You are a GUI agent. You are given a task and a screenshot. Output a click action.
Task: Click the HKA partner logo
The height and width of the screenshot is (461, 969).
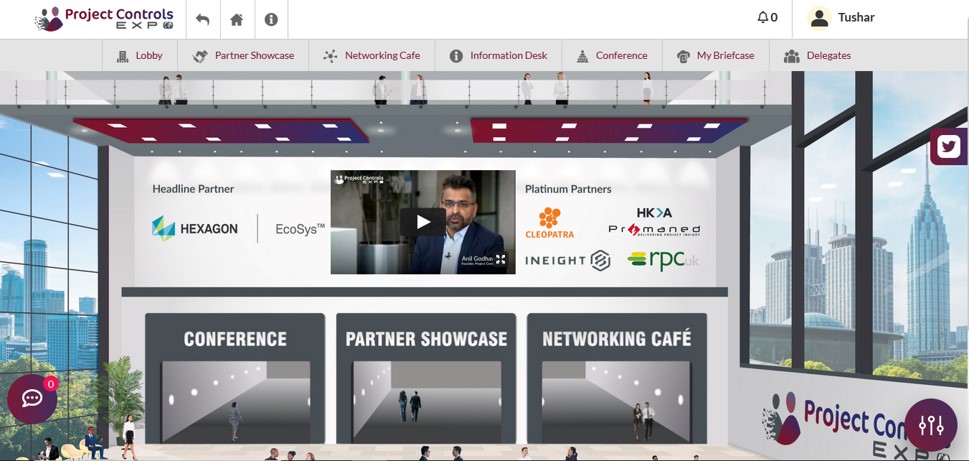tap(654, 213)
